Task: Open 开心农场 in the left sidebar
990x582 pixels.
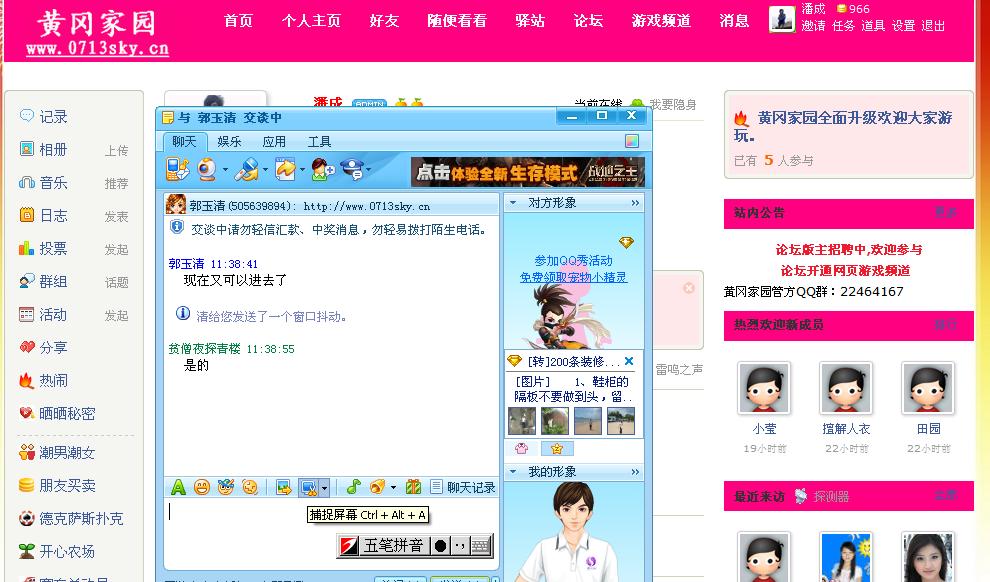Action: click(x=66, y=551)
